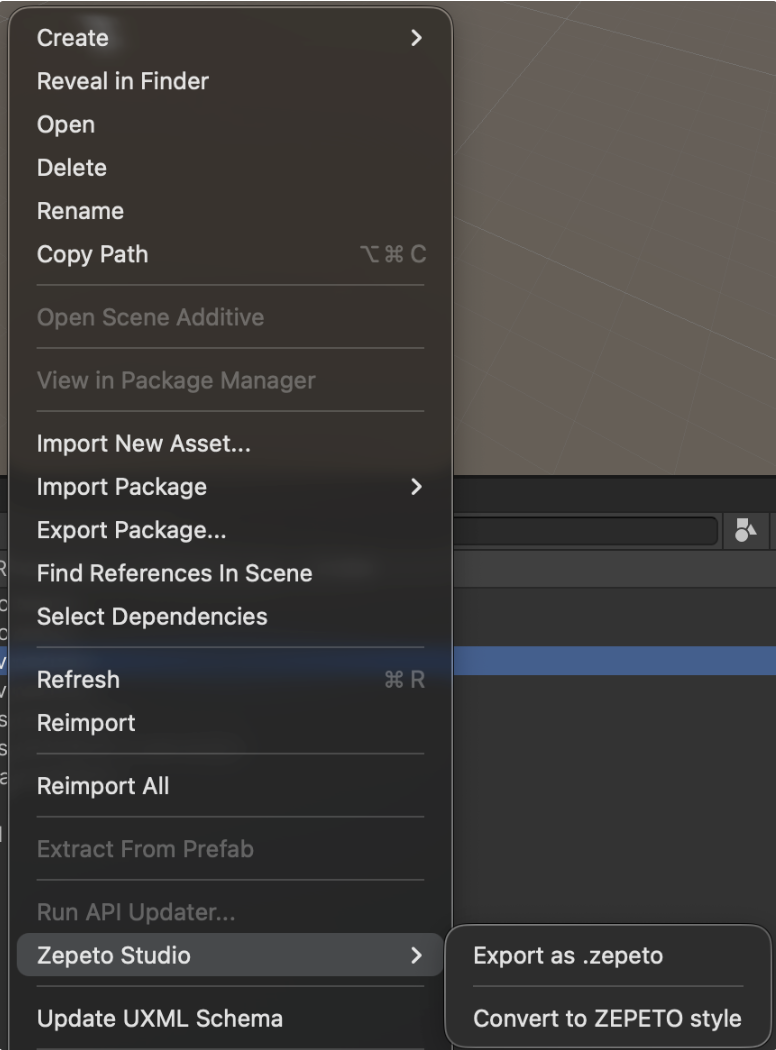776x1050 pixels.
Task: Select Export Package...
Action: click(230, 530)
